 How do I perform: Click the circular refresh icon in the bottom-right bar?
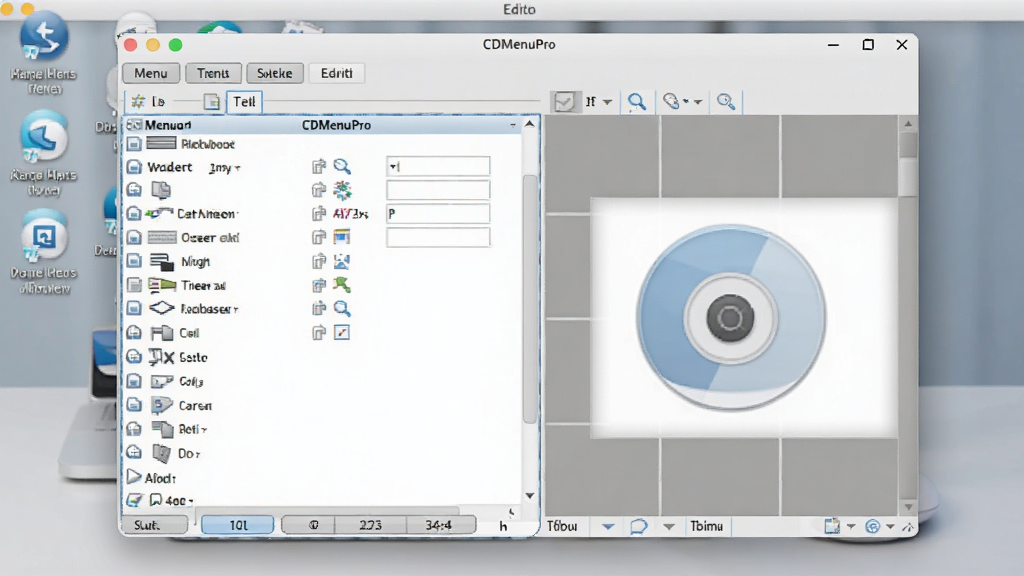[872, 526]
